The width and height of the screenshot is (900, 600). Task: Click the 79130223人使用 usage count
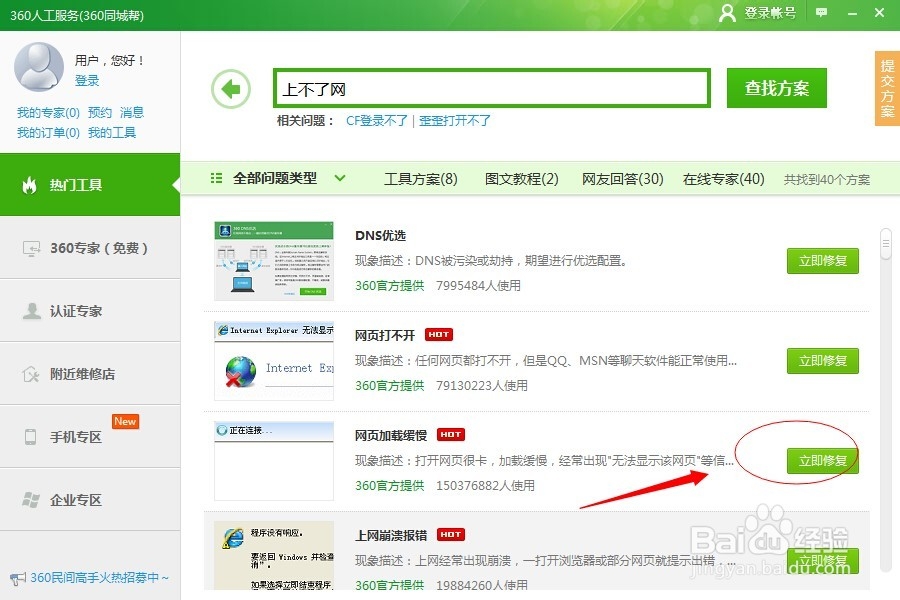point(482,385)
